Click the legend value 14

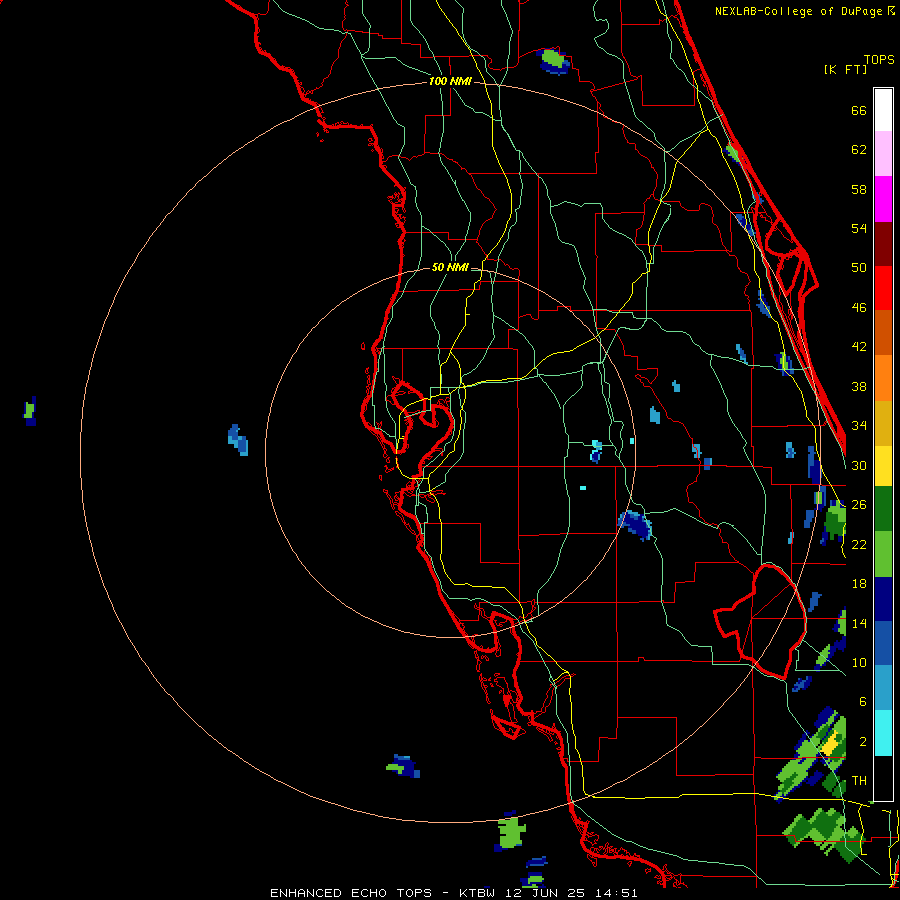pyautogui.click(x=859, y=623)
